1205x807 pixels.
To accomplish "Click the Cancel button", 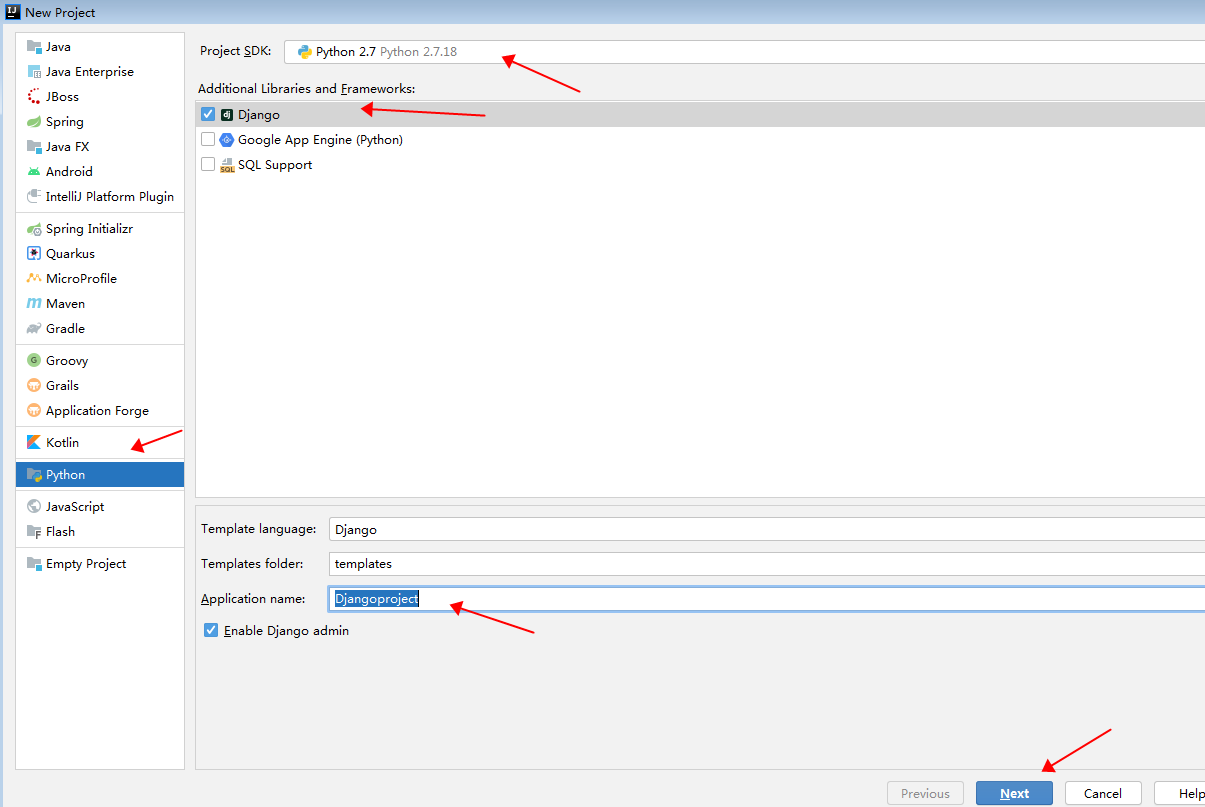I will 1103,794.
